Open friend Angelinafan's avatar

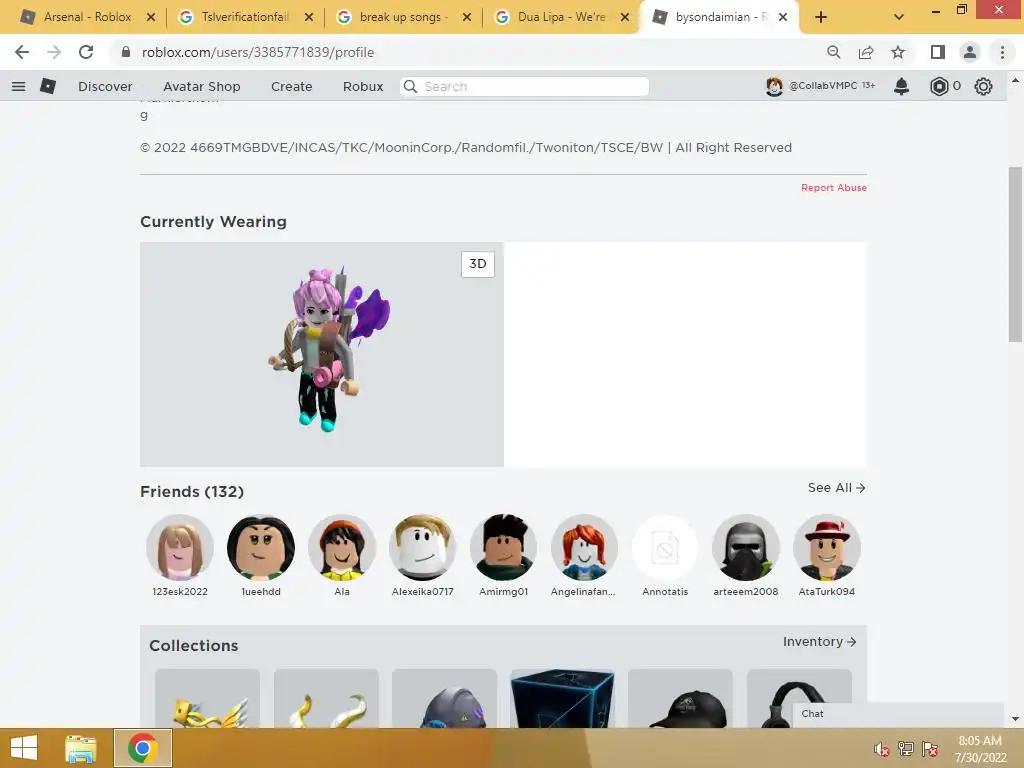[x=584, y=547]
